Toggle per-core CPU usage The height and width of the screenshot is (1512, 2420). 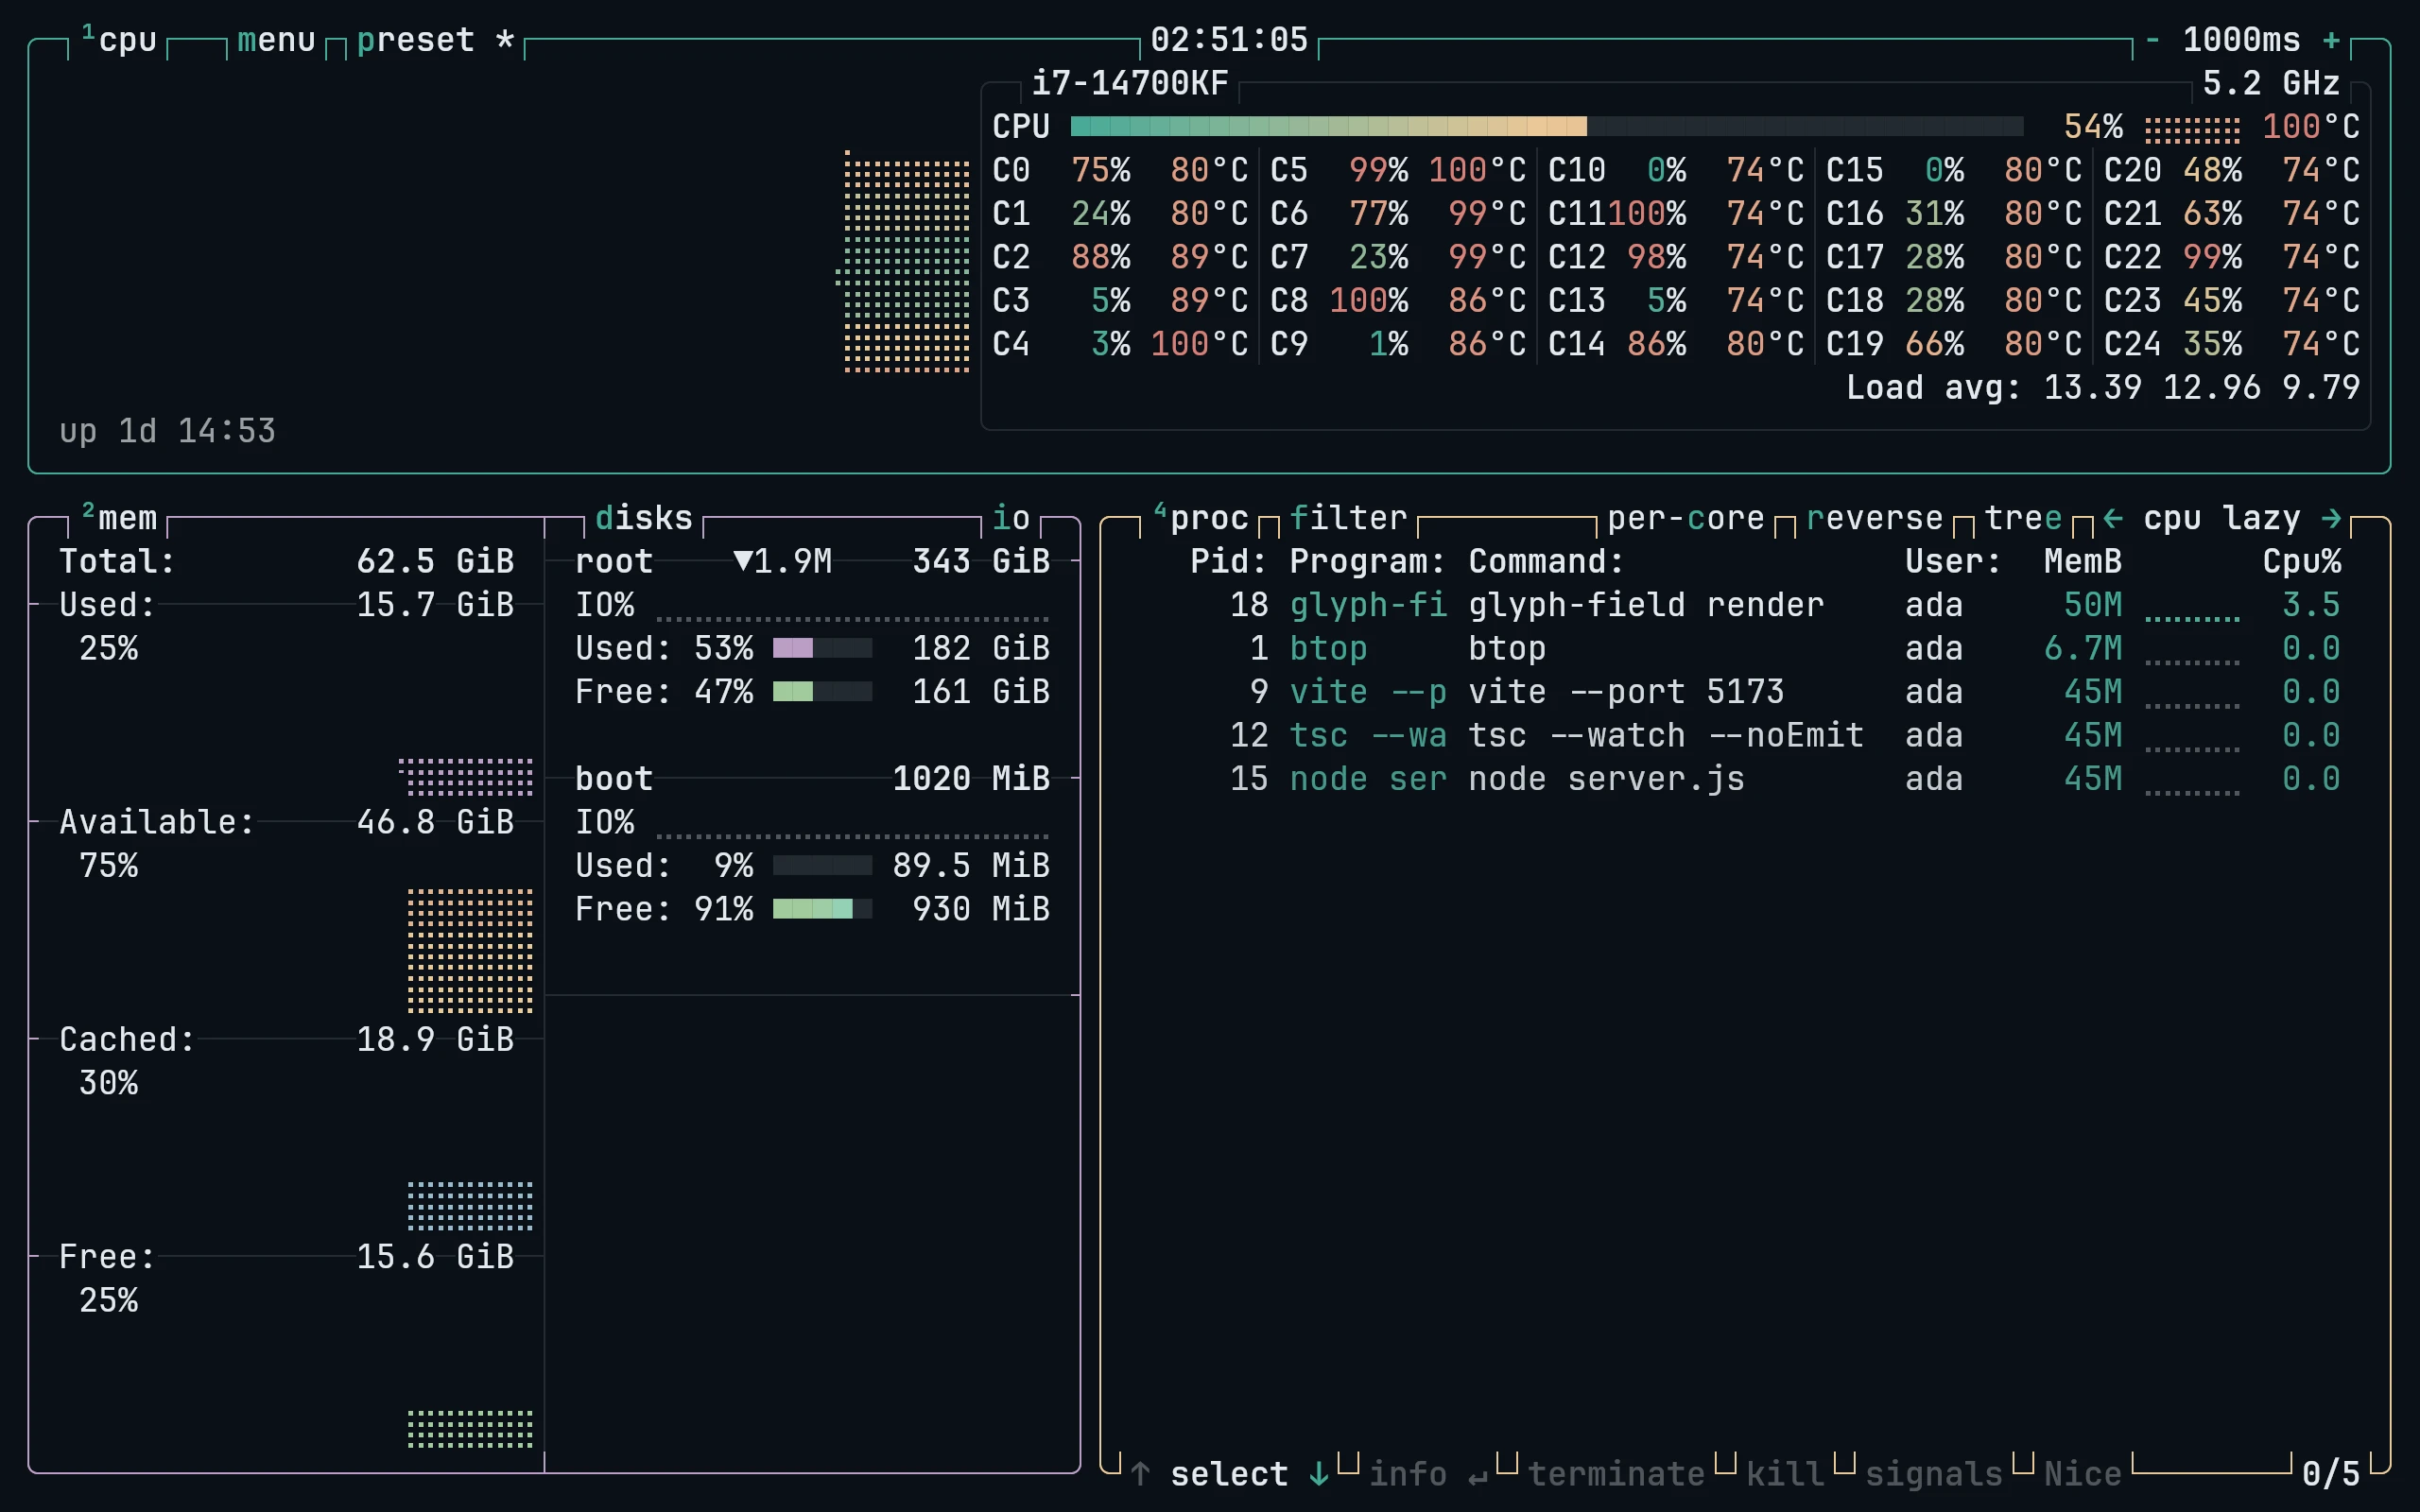point(1686,518)
